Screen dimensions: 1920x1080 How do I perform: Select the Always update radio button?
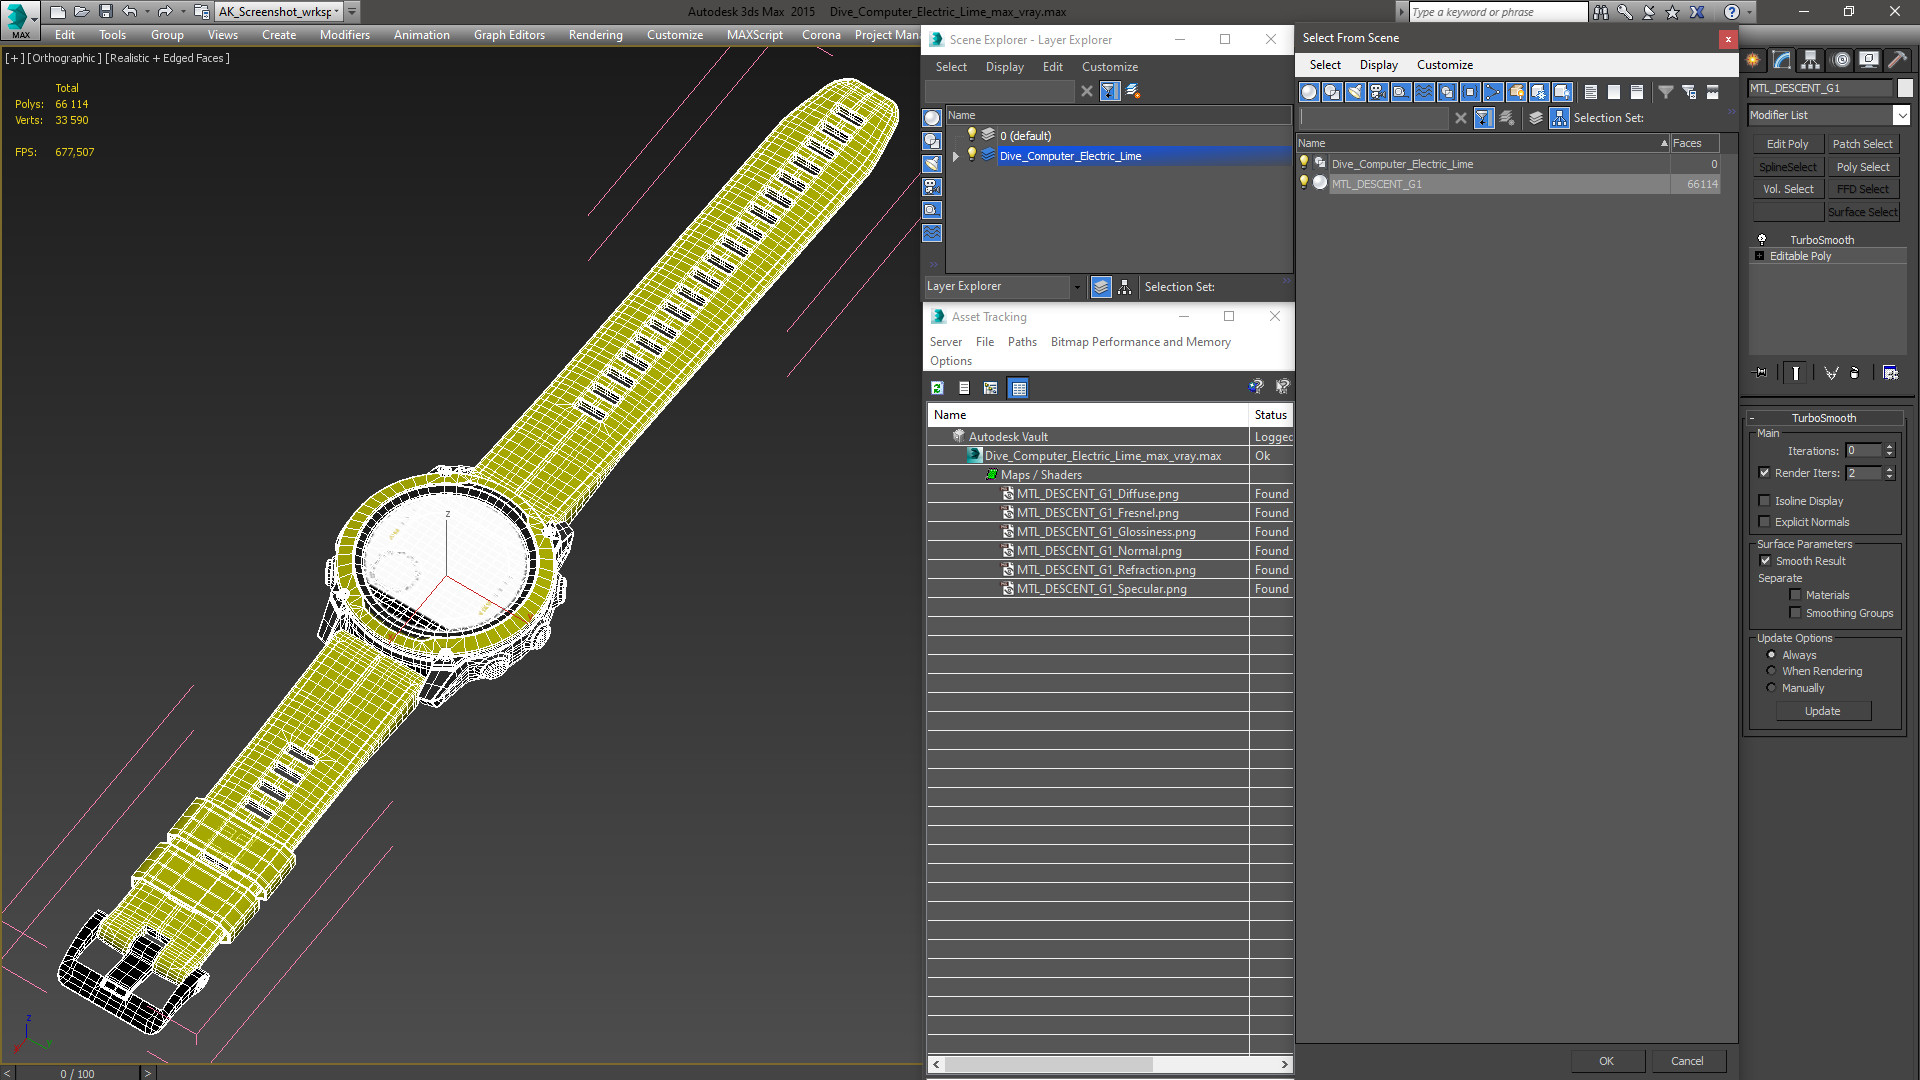[1771, 655]
